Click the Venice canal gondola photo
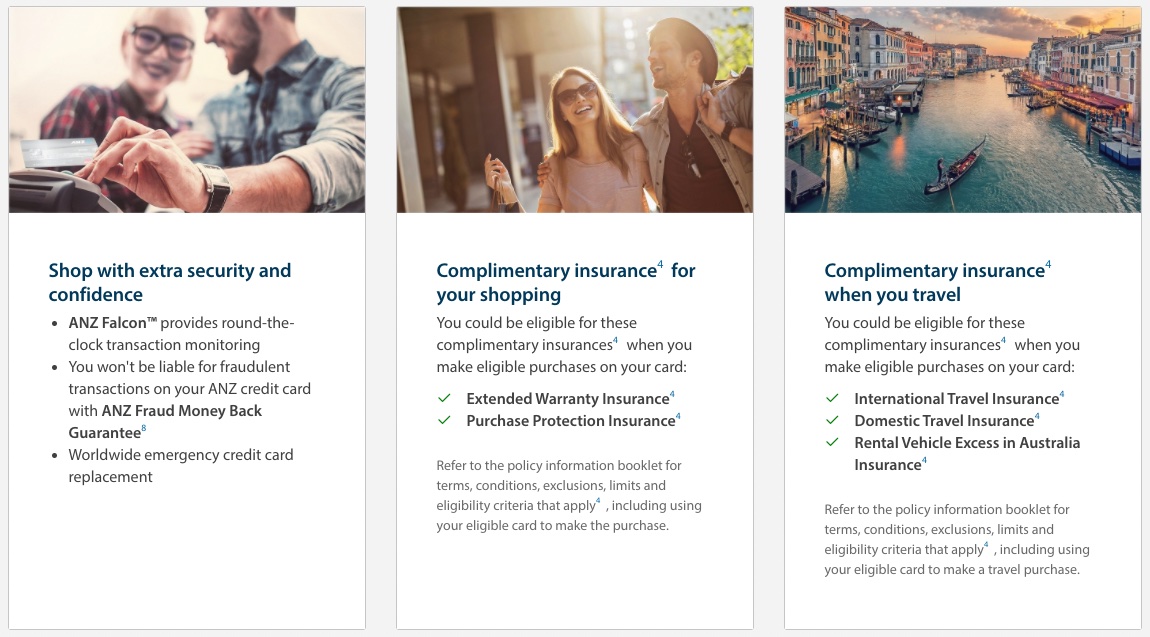The height and width of the screenshot is (637, 1150). pos(963,110)
